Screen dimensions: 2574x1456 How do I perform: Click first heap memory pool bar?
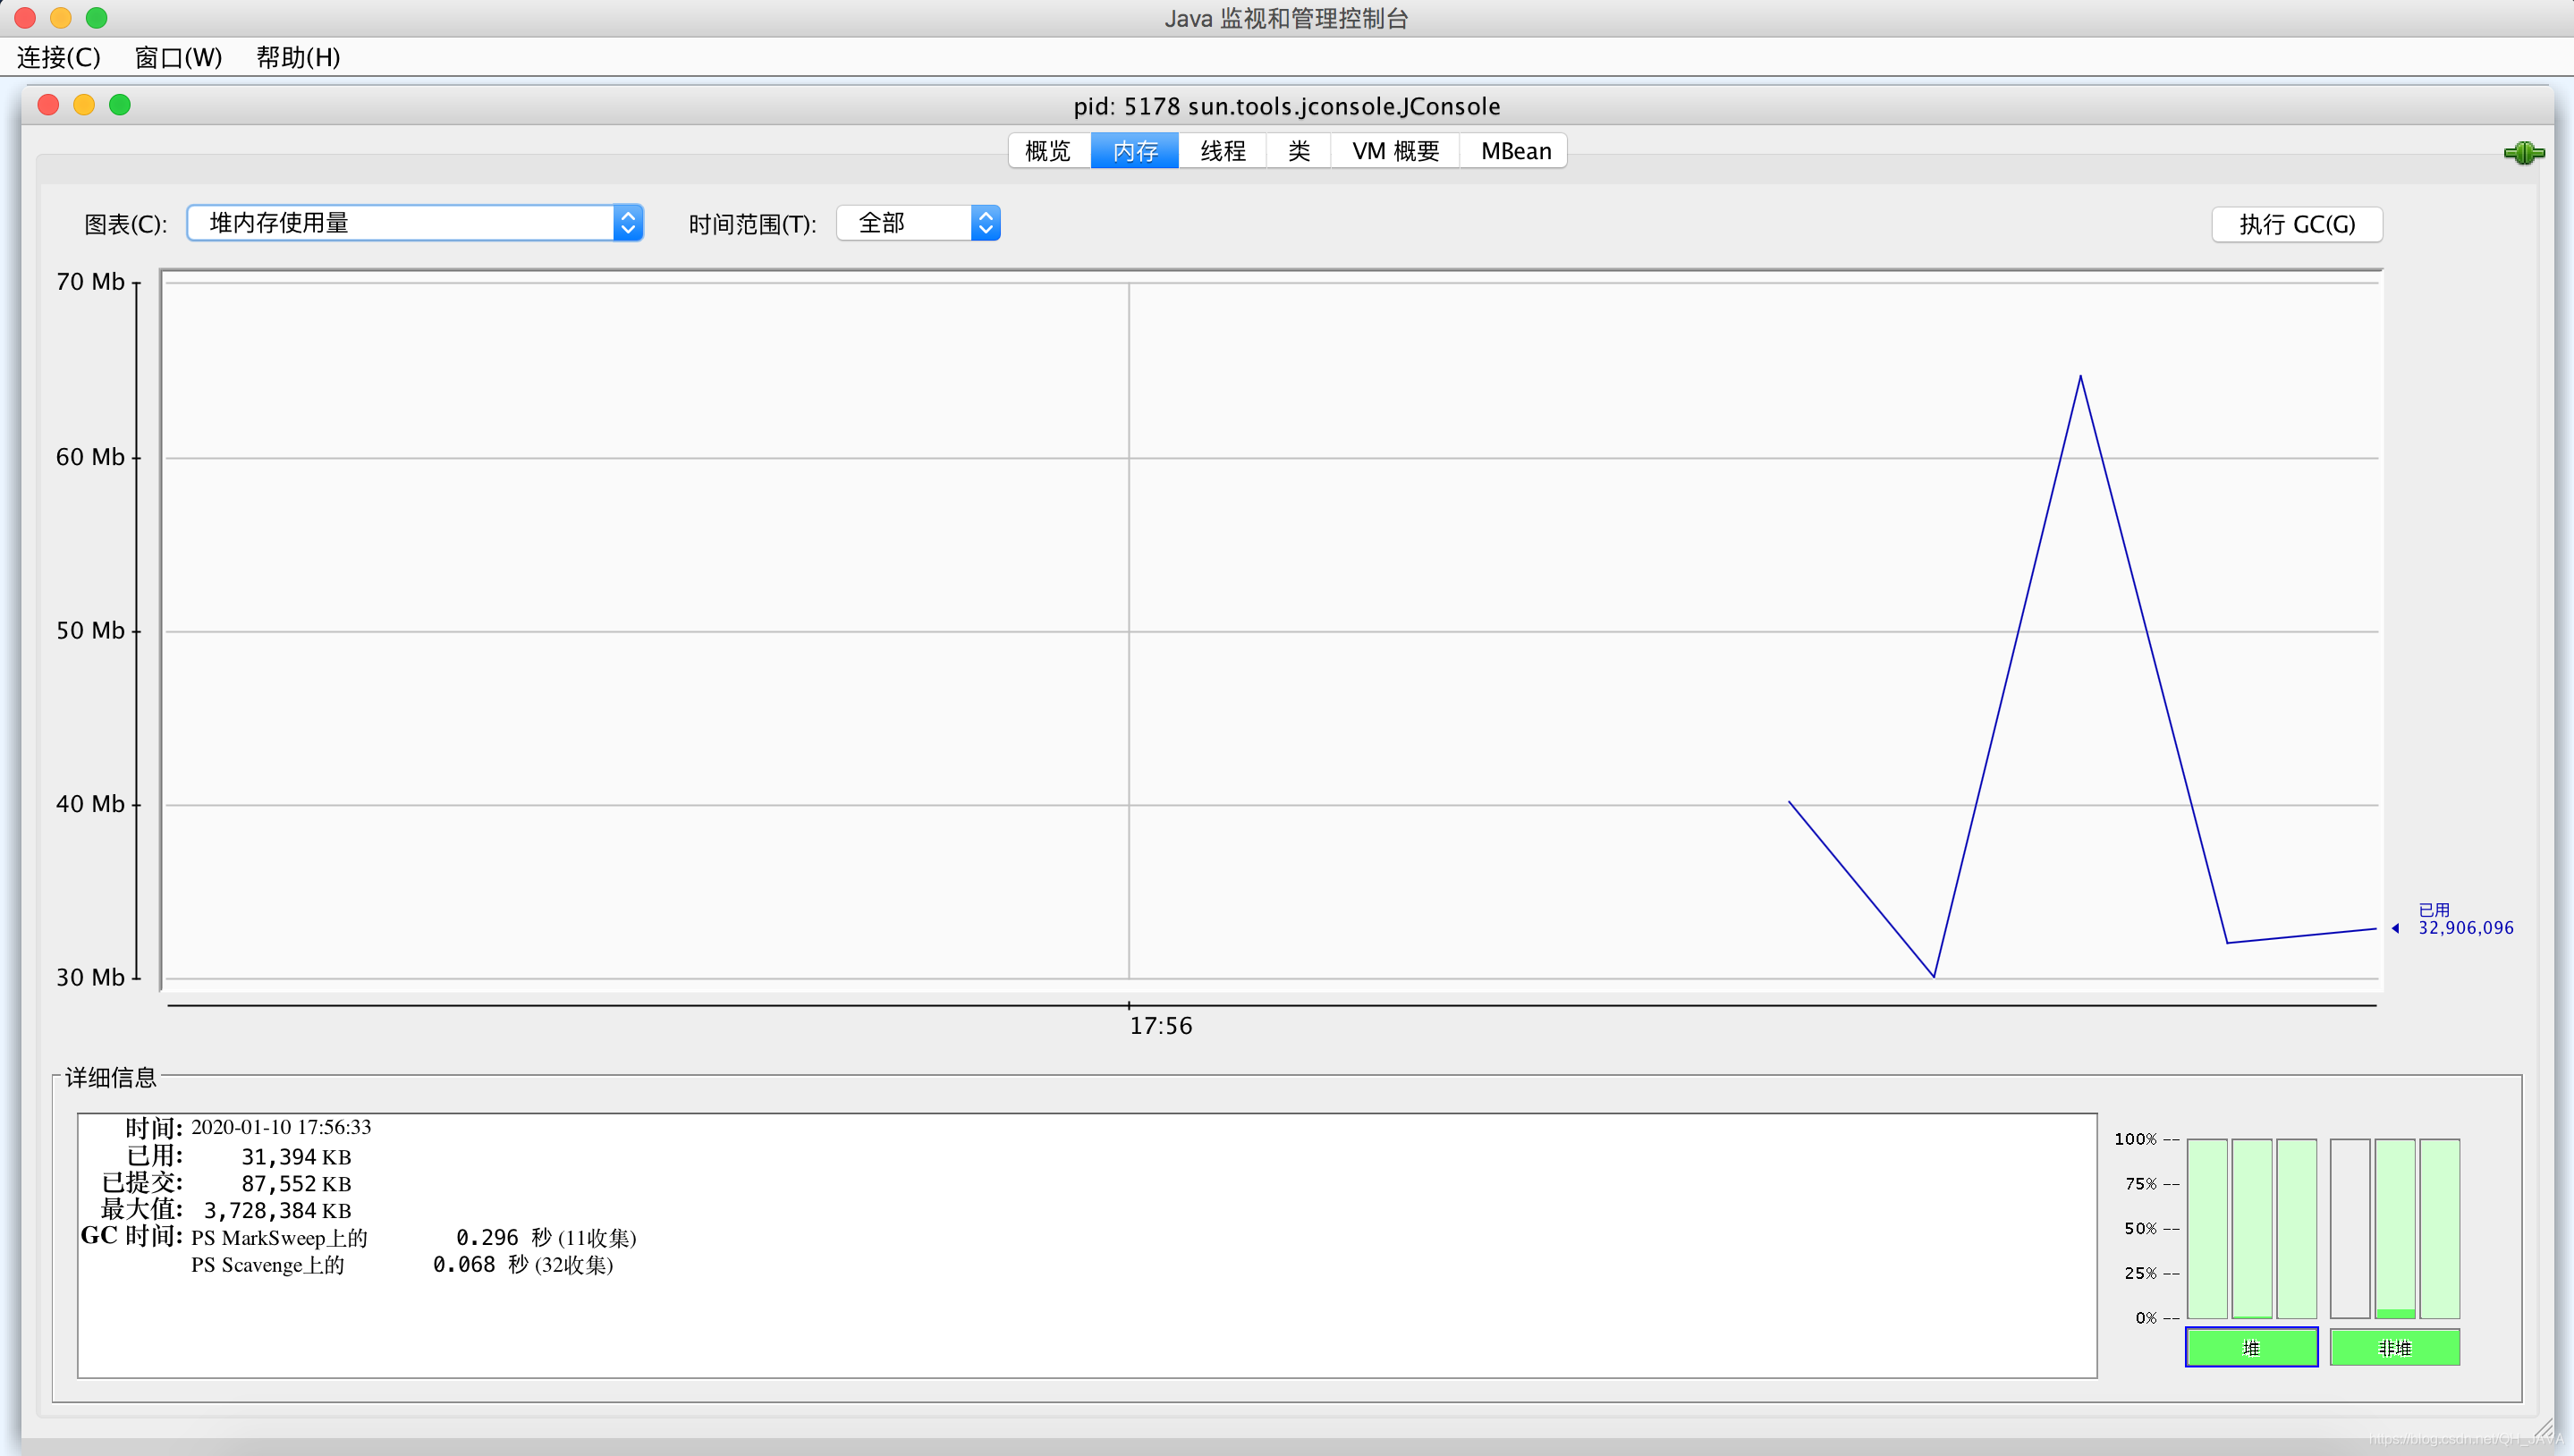tap(2206, 1228)
